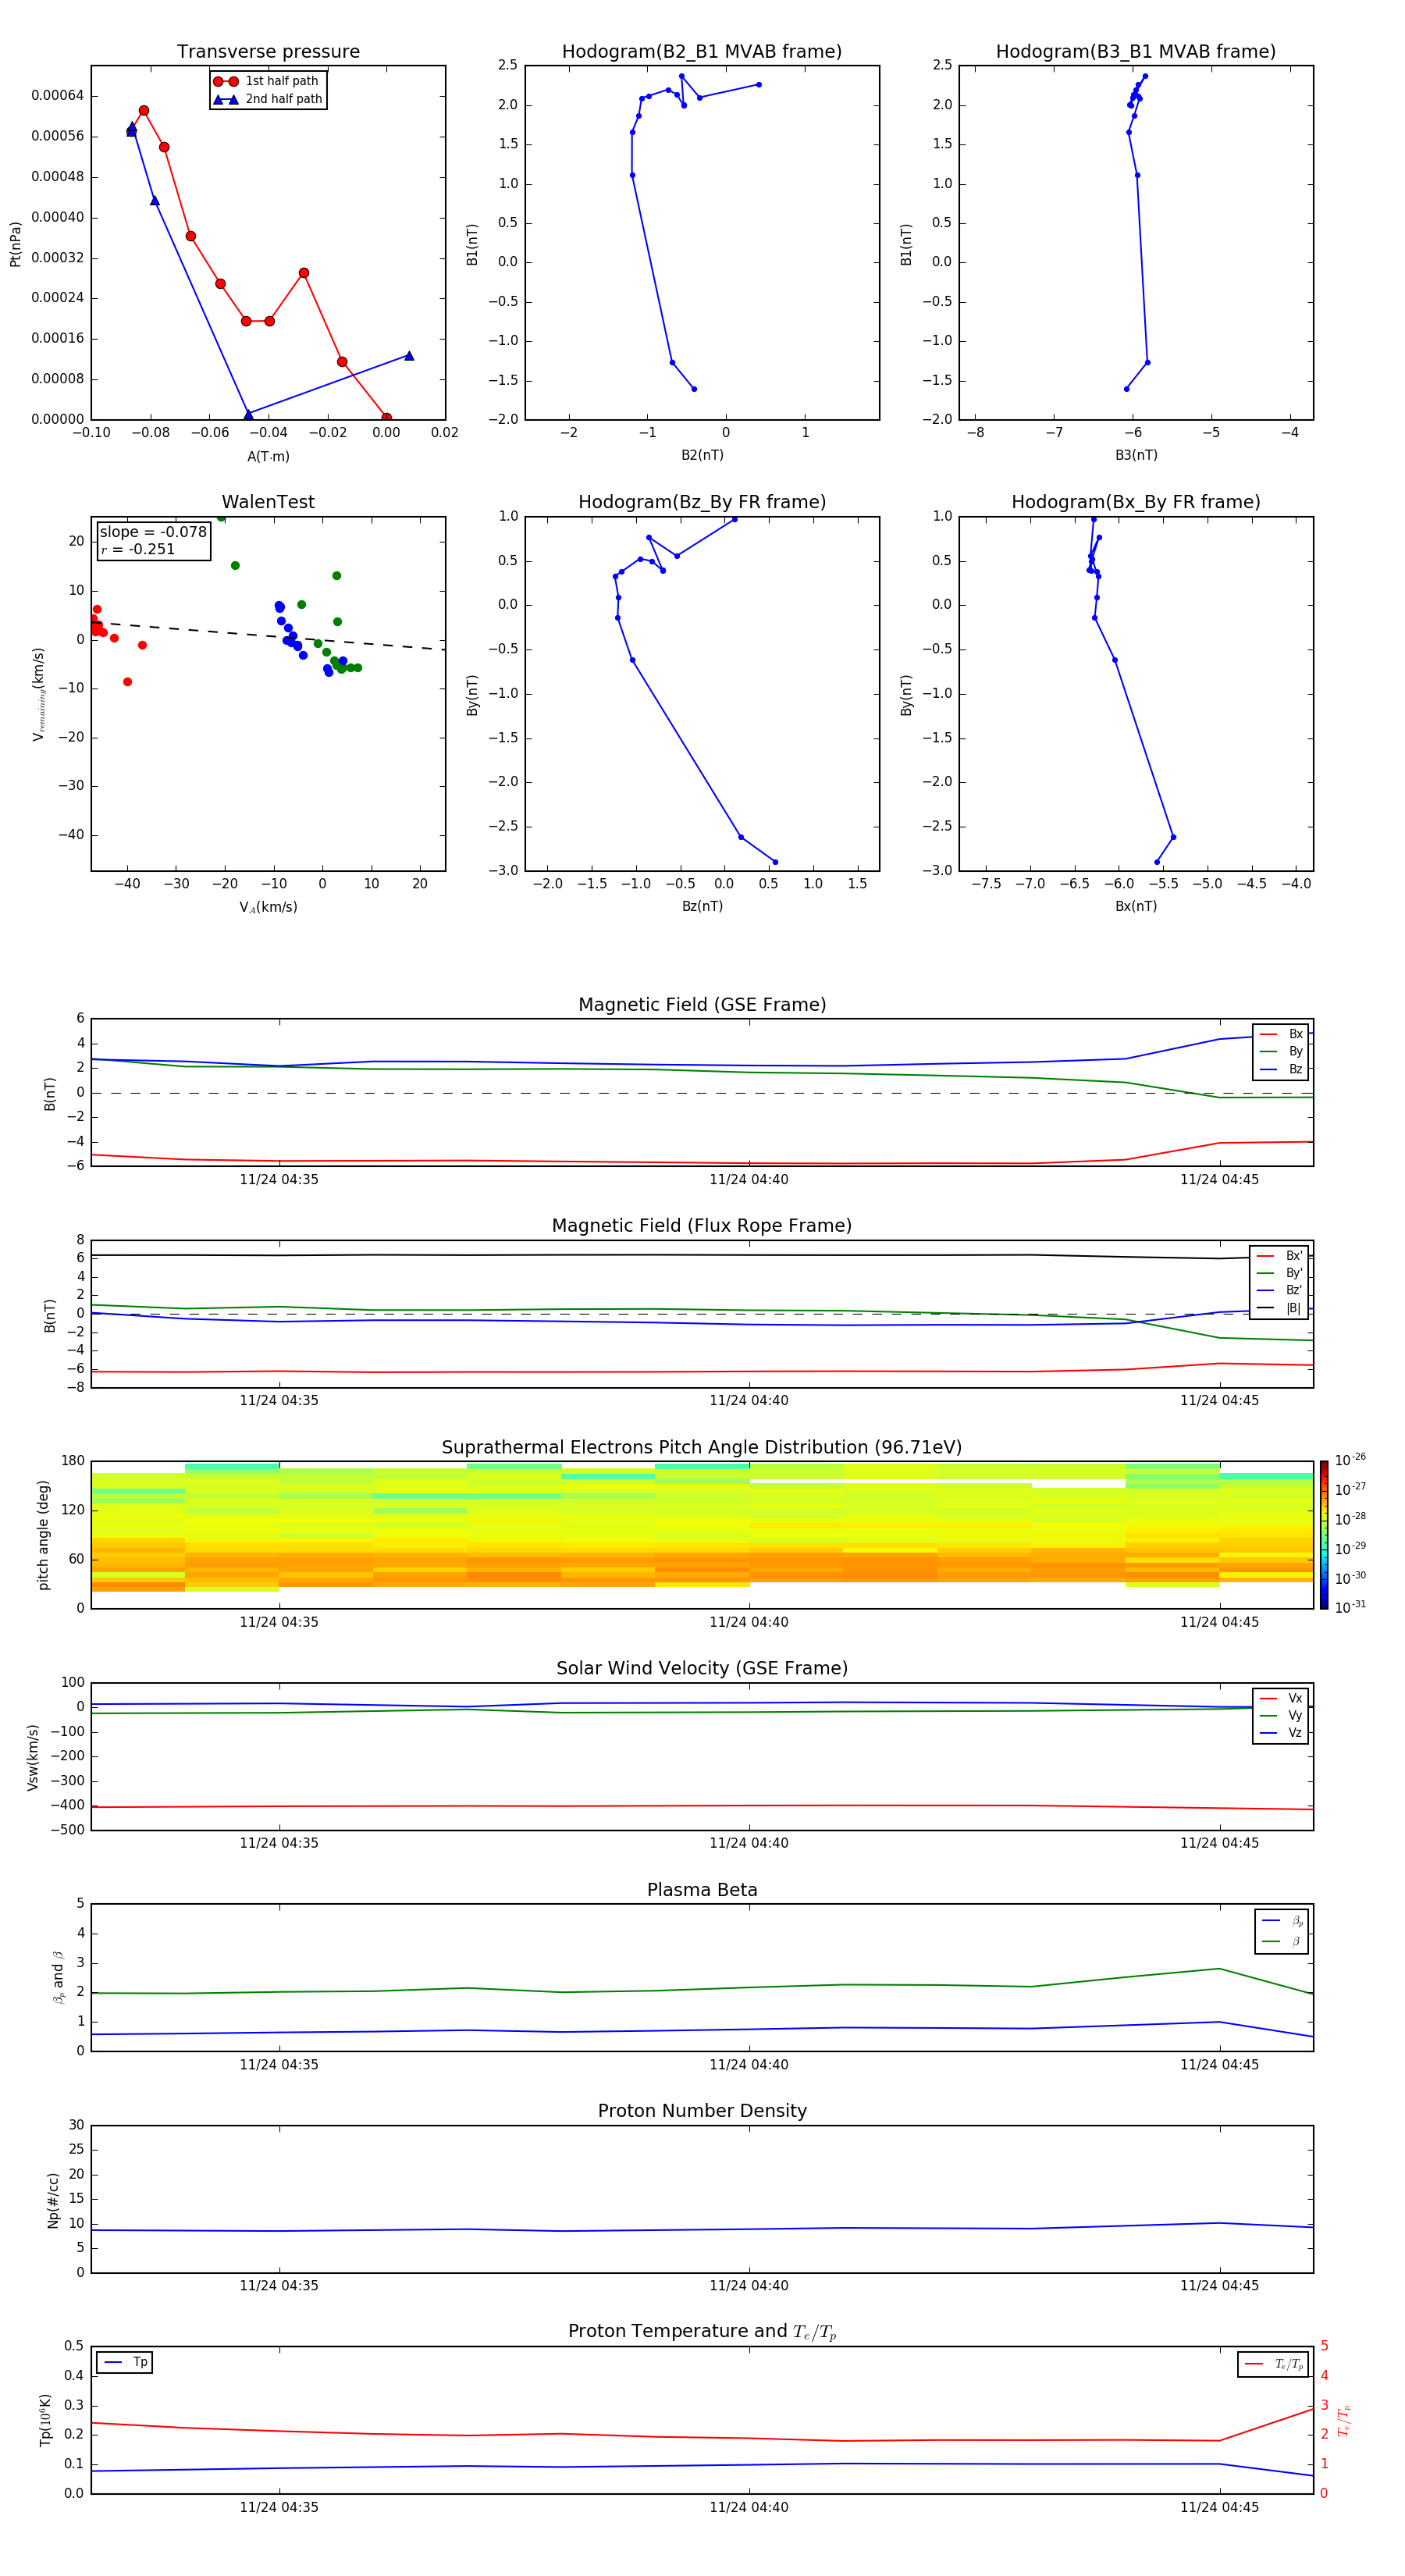Click the Bz(nT) axis label of FR hodogram
The height and width of the screenshot is (2576, 1405).
(702, 906)
